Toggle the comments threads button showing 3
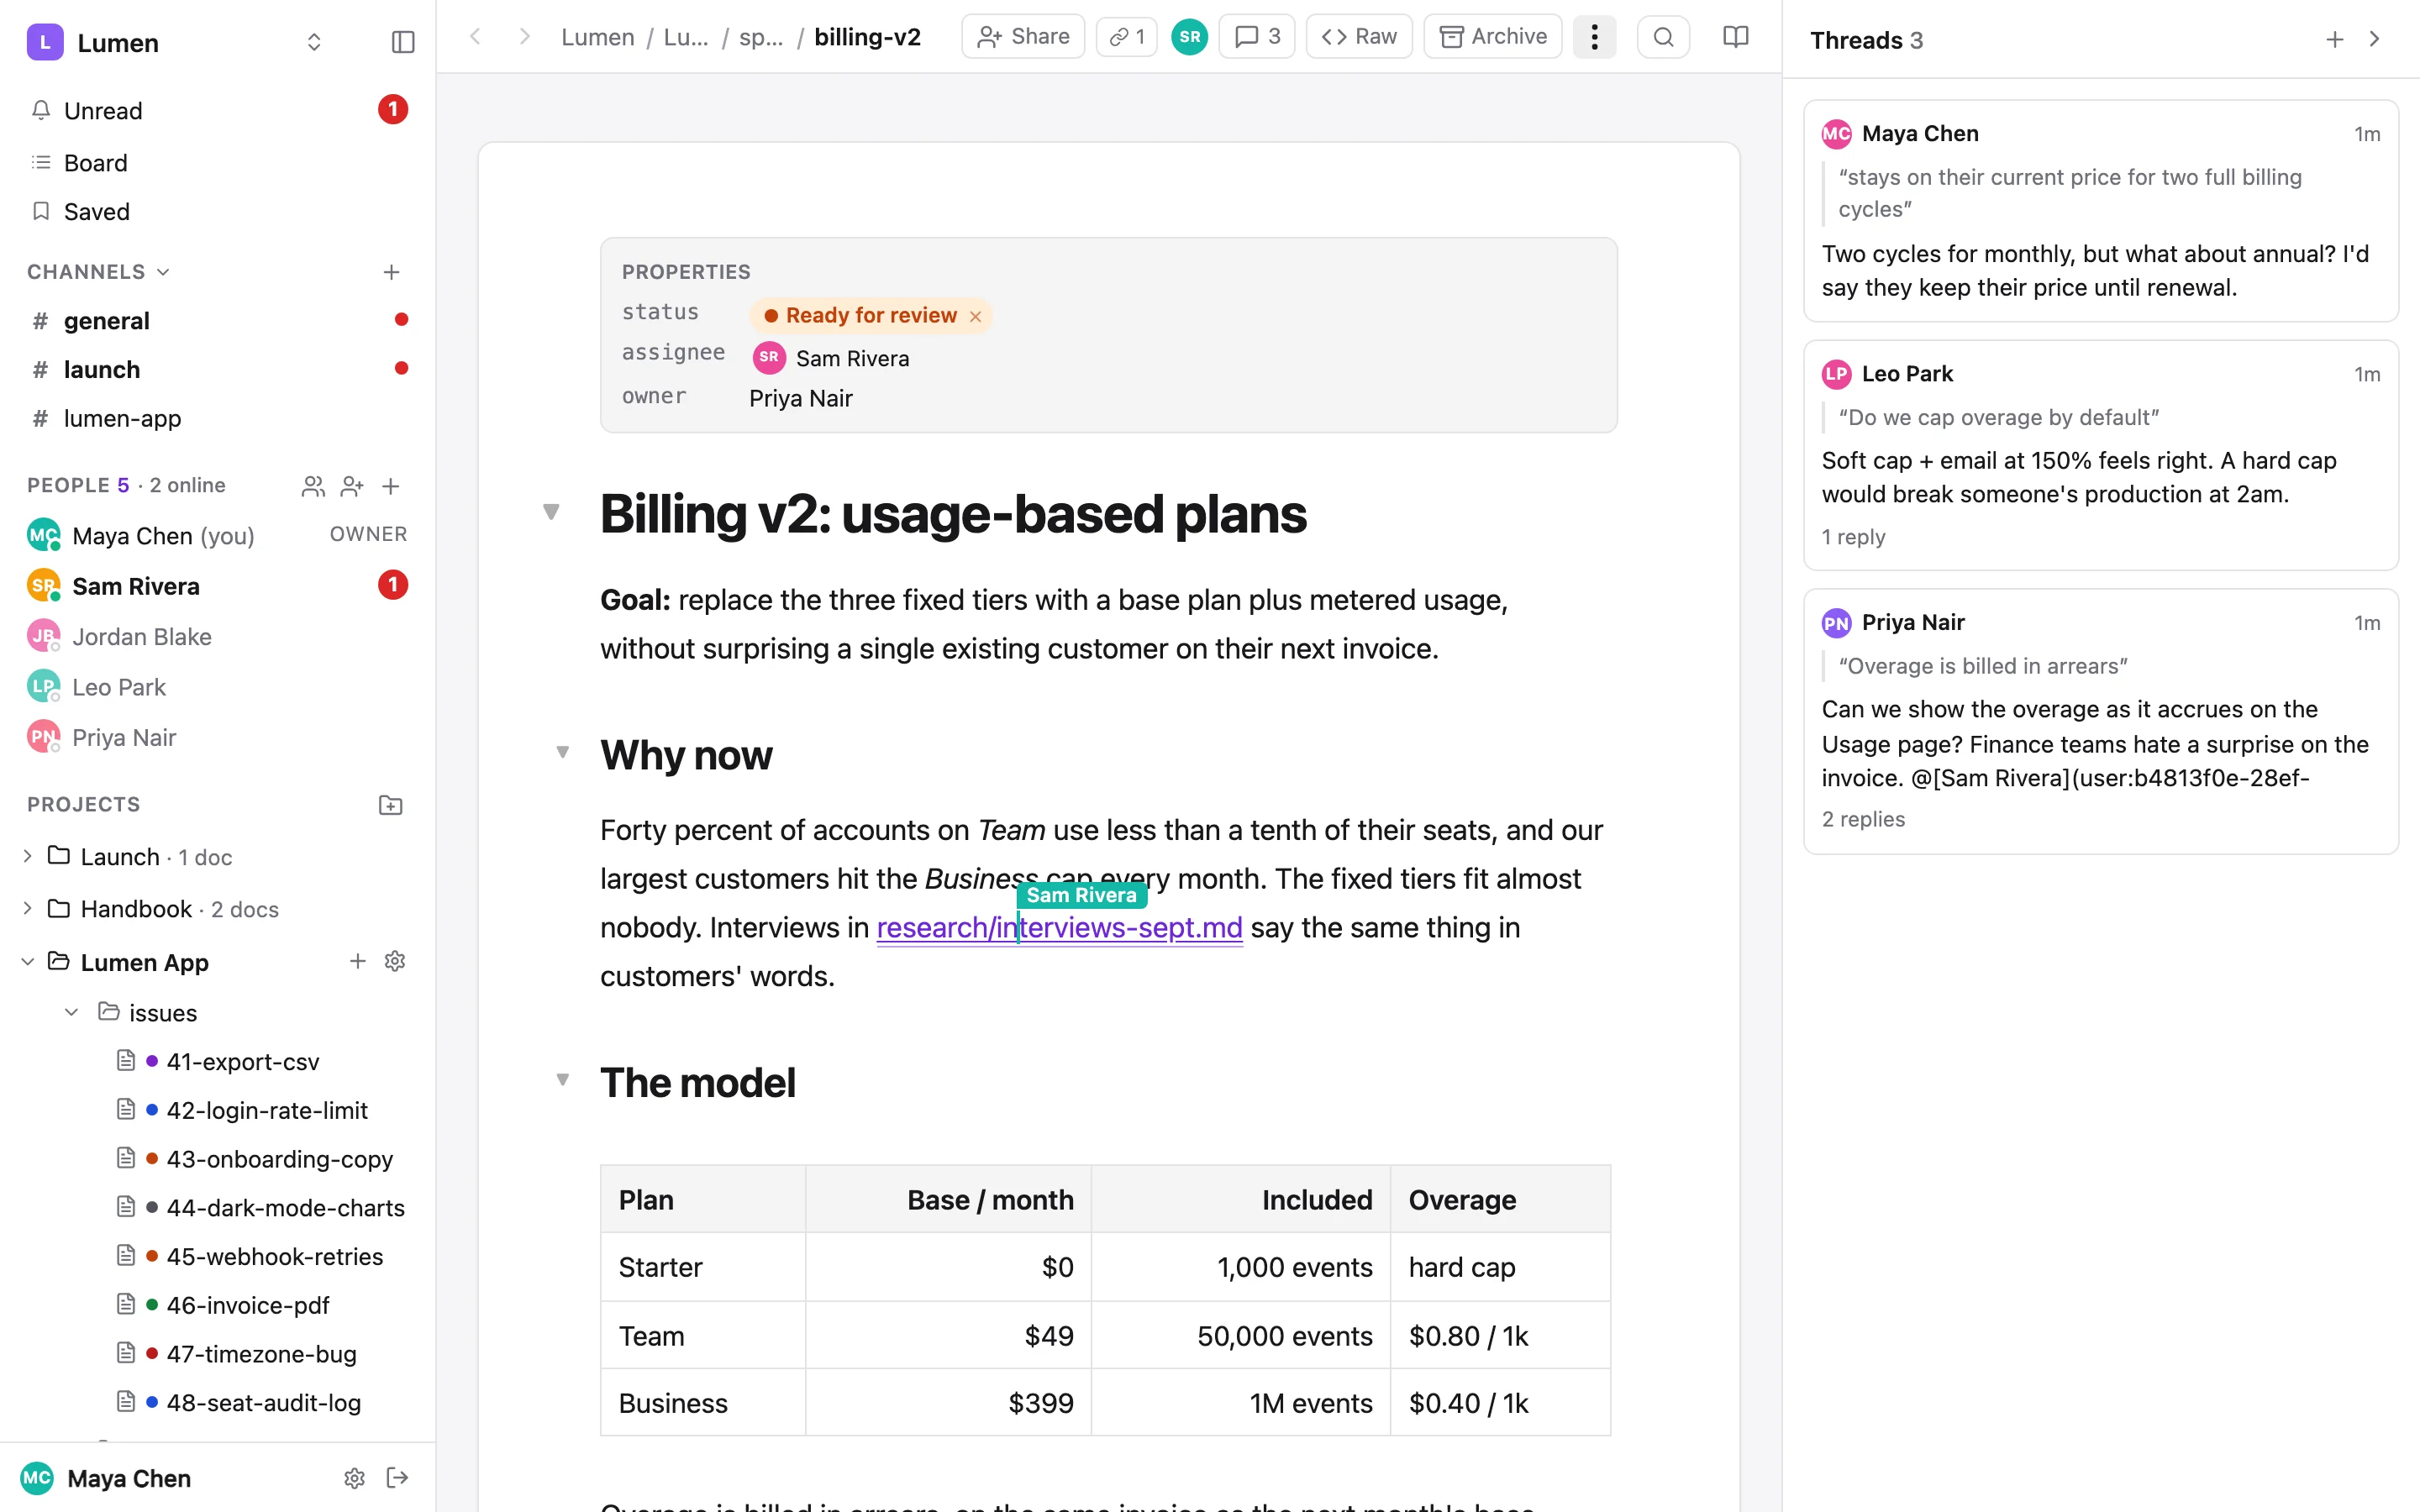2420x1512 pixels. click(x=1257, y=37)
